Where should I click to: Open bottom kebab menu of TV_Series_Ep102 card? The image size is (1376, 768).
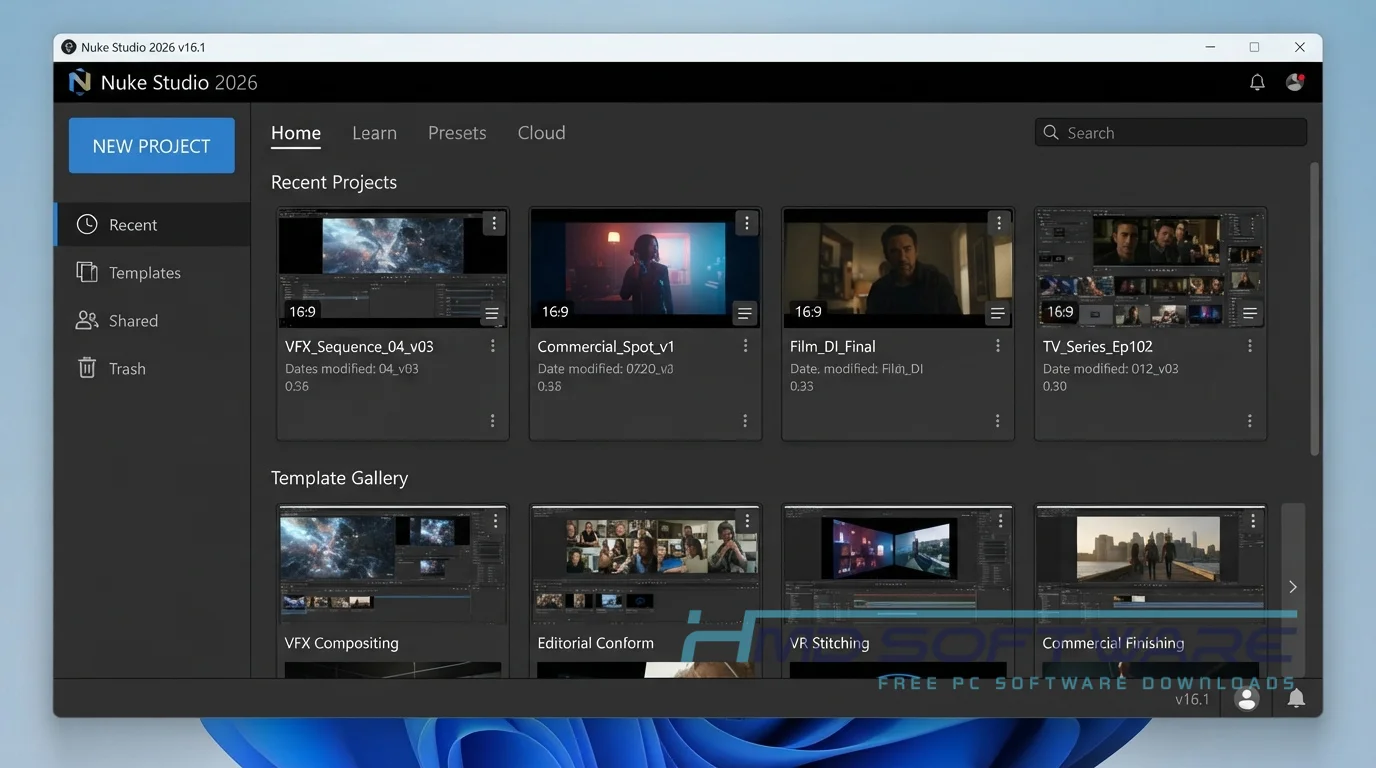[x=1250, y=421]
